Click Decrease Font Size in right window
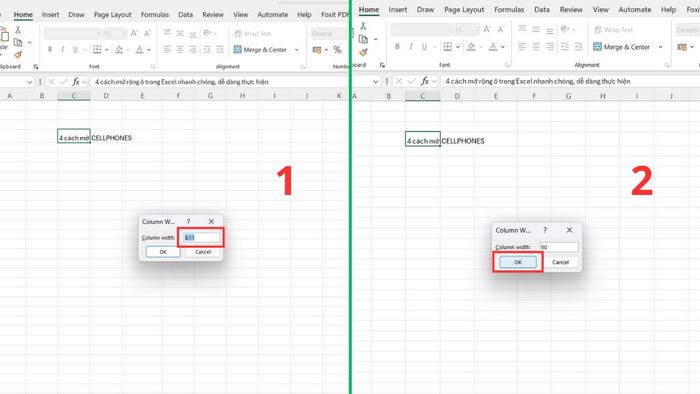 (501, 29)
